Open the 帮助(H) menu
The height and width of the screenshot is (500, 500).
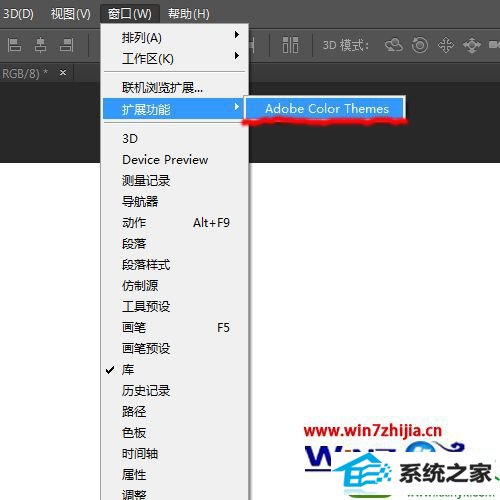(189, 14)
